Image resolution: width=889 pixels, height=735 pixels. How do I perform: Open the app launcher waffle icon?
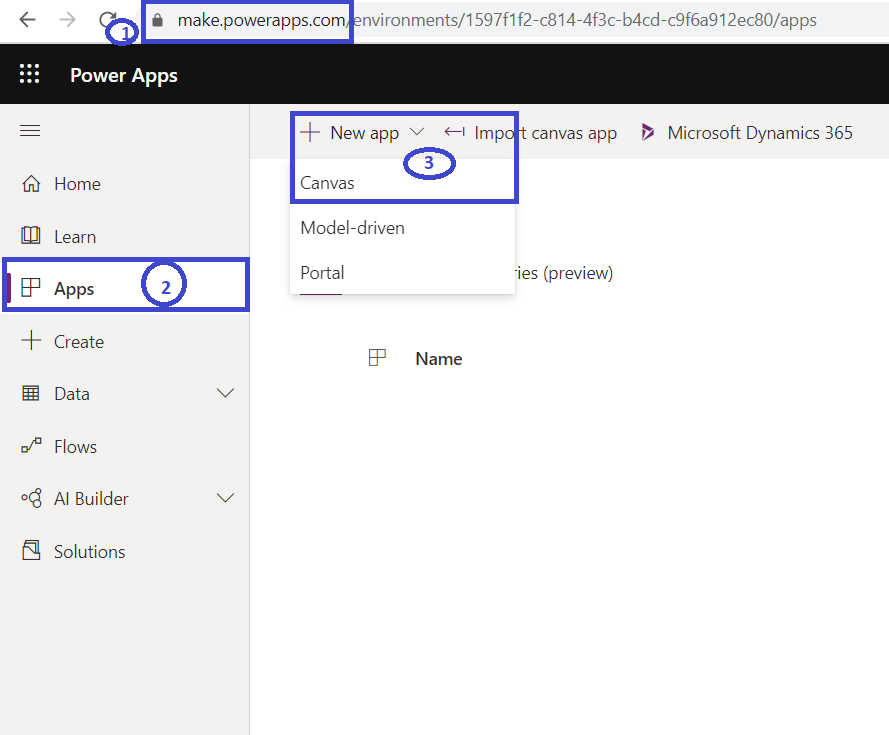point(30,75)
